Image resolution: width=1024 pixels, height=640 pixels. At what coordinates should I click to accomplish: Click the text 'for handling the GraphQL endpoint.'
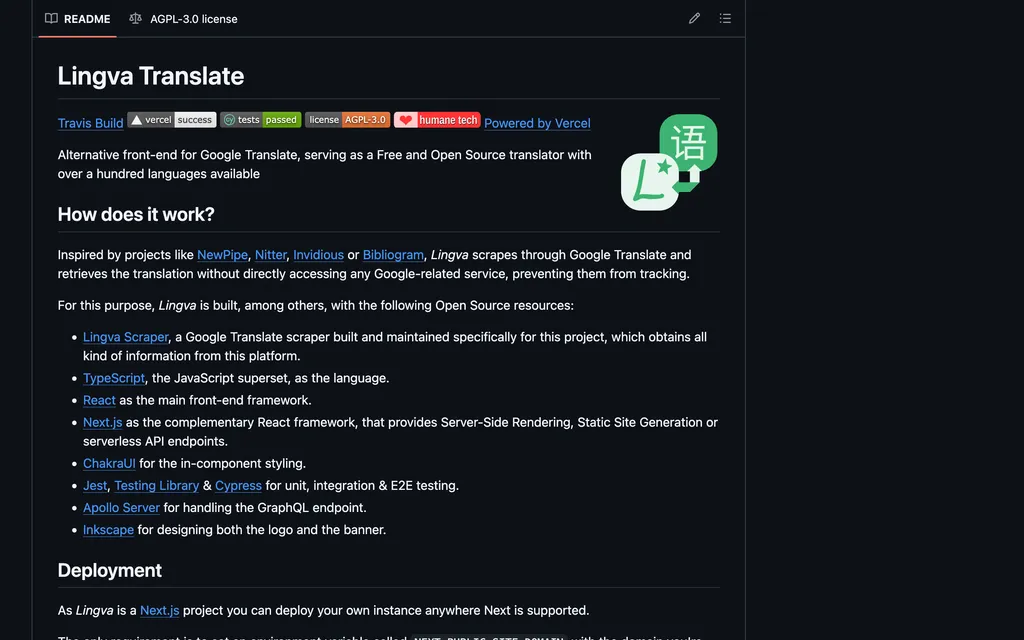[x=264, y=508]
